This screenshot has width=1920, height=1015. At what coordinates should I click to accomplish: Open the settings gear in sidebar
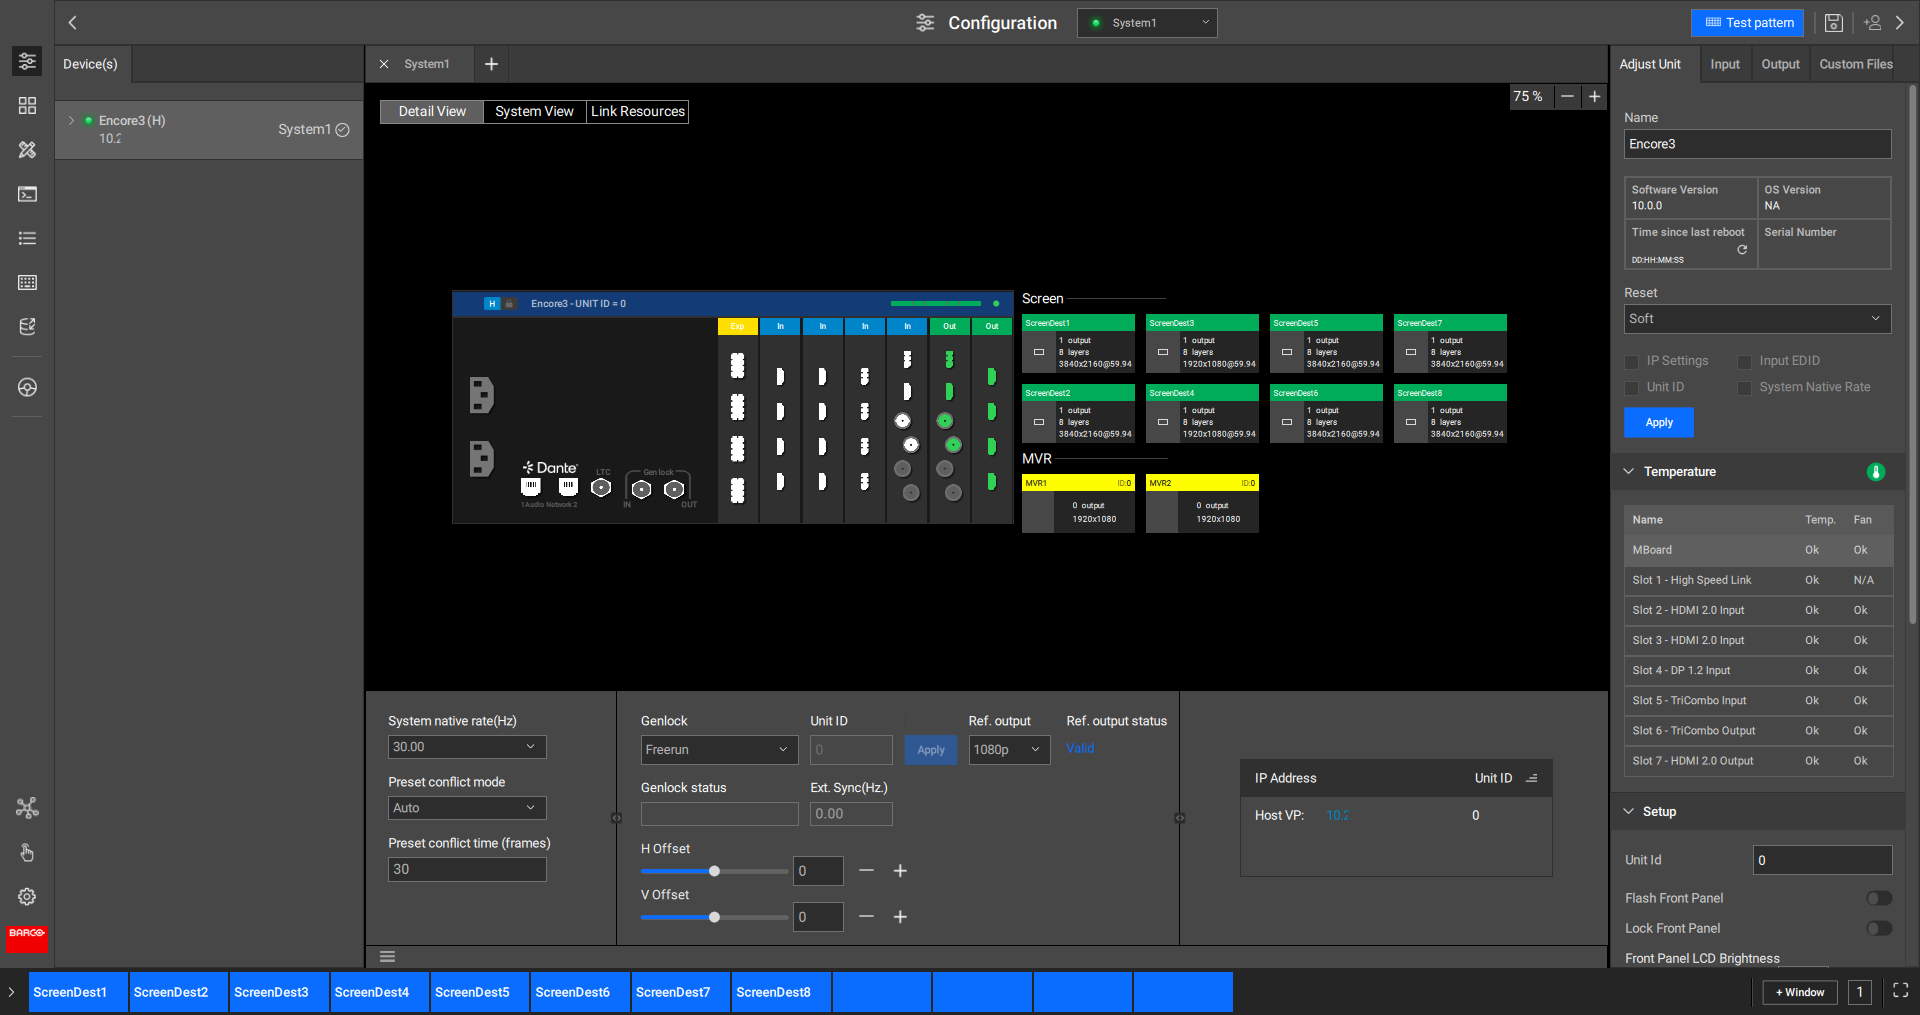click(x=27, y=897)
